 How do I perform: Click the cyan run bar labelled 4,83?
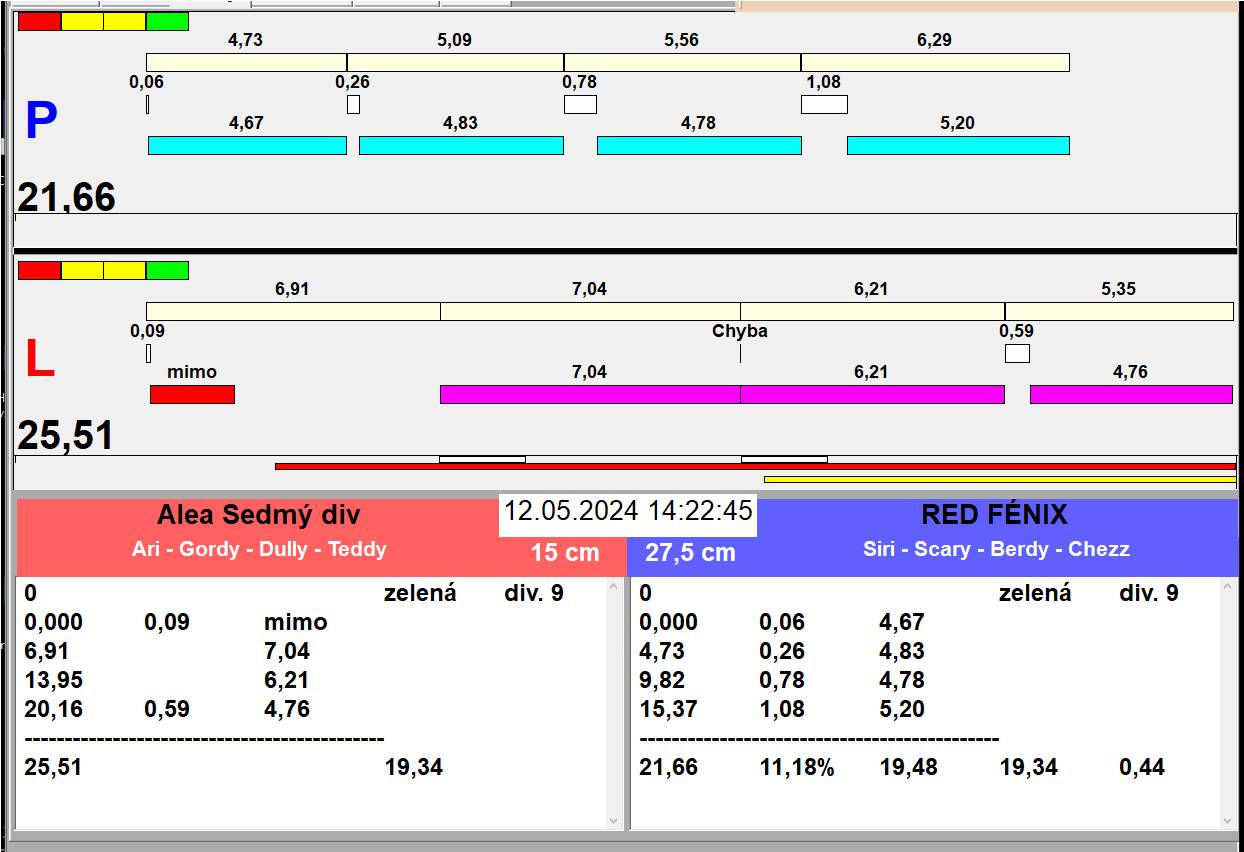[461, 145]
